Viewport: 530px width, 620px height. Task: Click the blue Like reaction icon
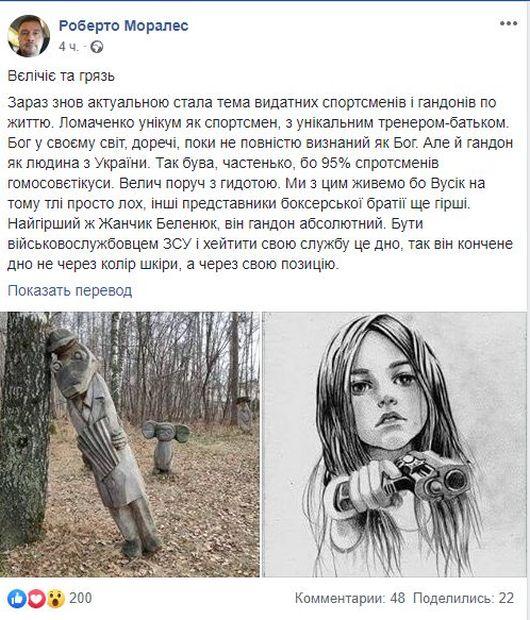[17, 599]
